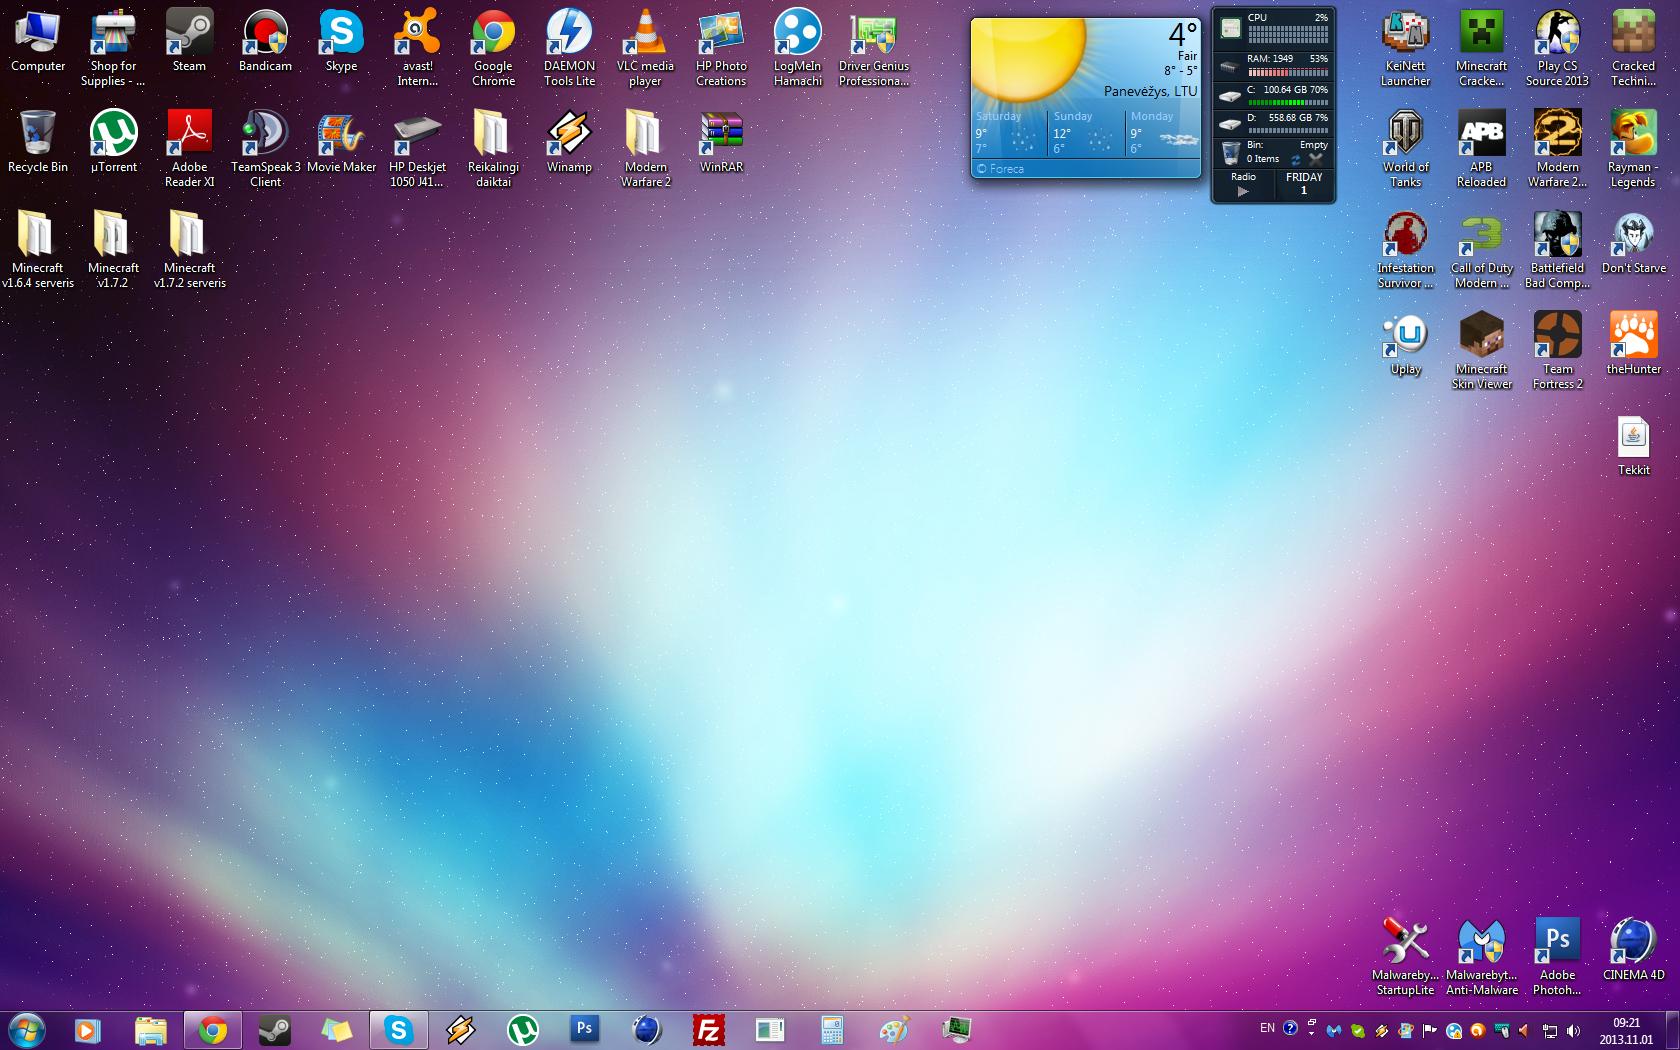This screenshot has height=1050, width=1680.
Task: Click the EN language indicator
Action: pos(1267,1028)
